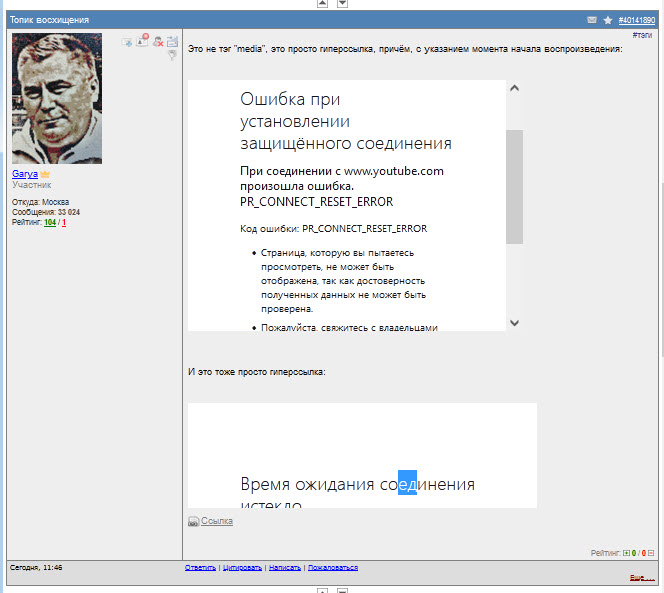Screen dimensions: 664x593
Task: Click the envelope icon in the post header
Action: (592, 20)
